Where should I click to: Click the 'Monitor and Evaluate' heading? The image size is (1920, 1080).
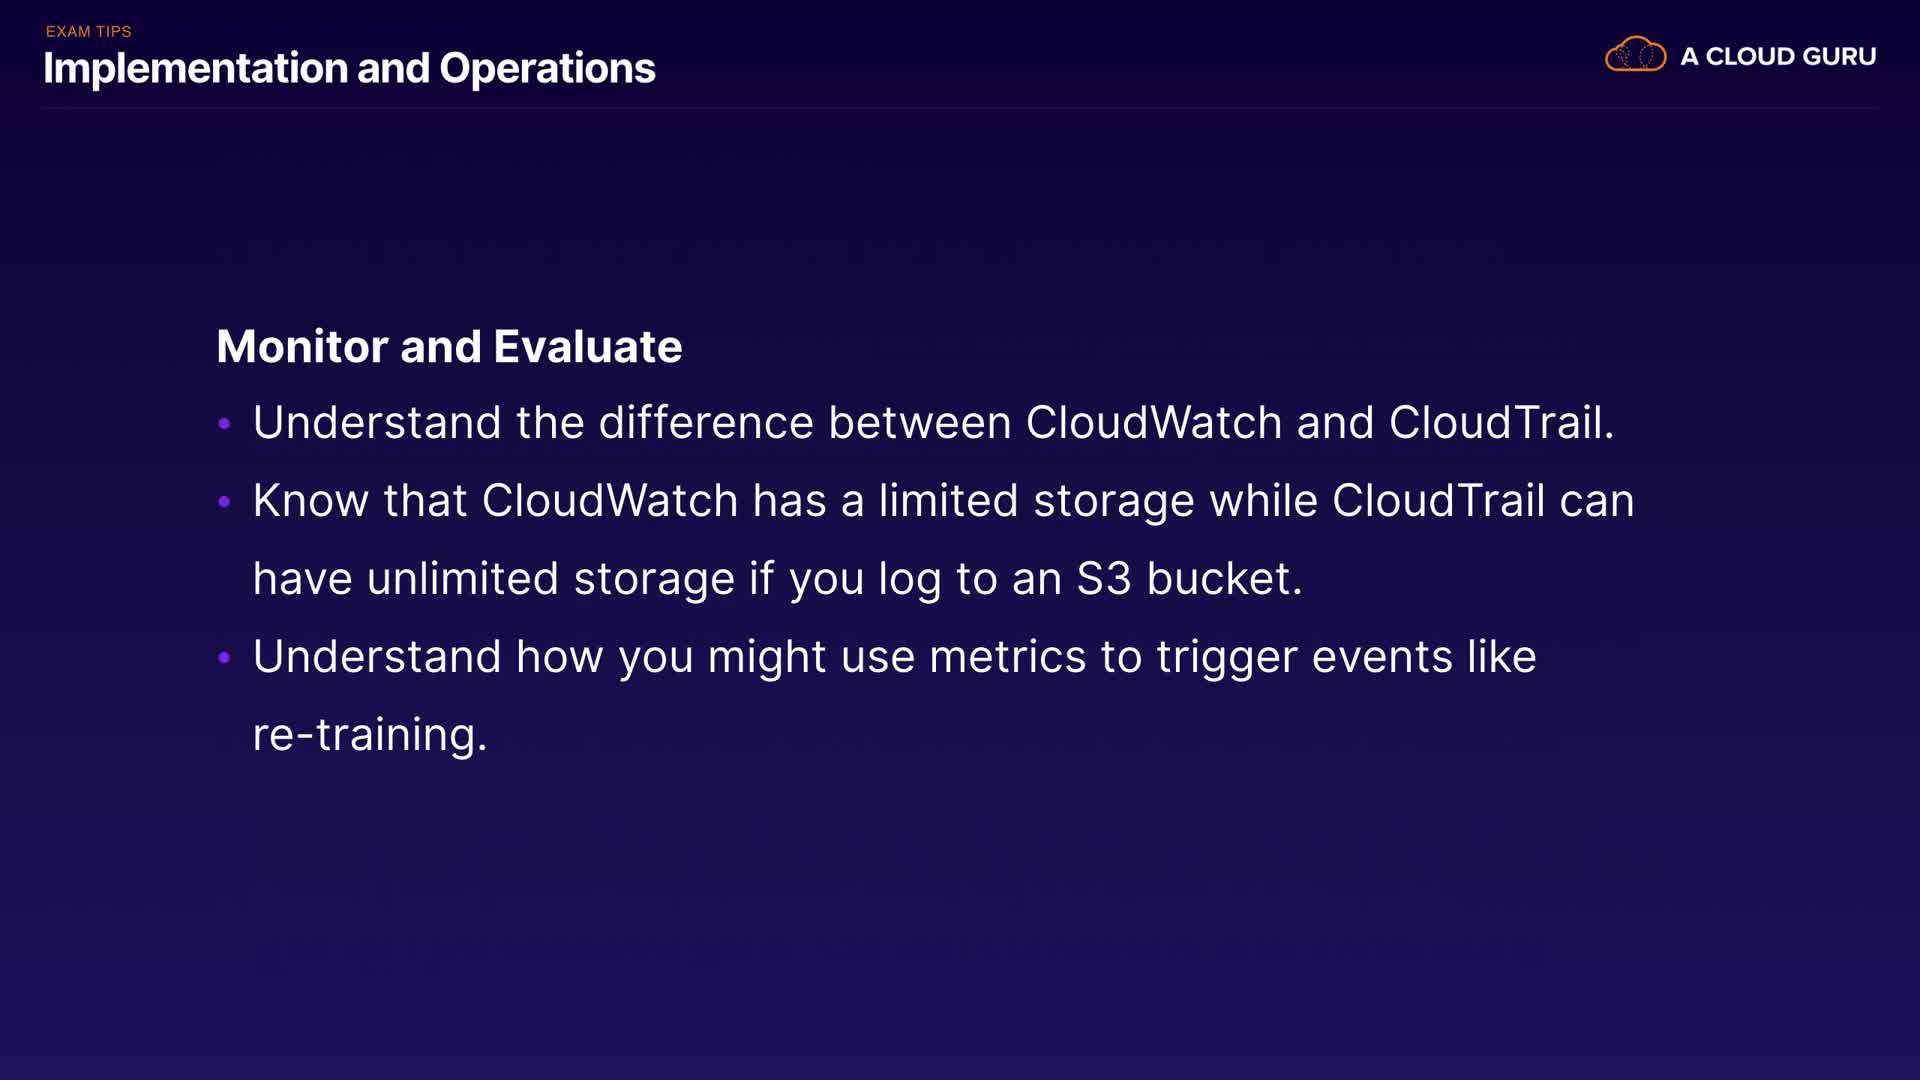[x=449, y=347]
